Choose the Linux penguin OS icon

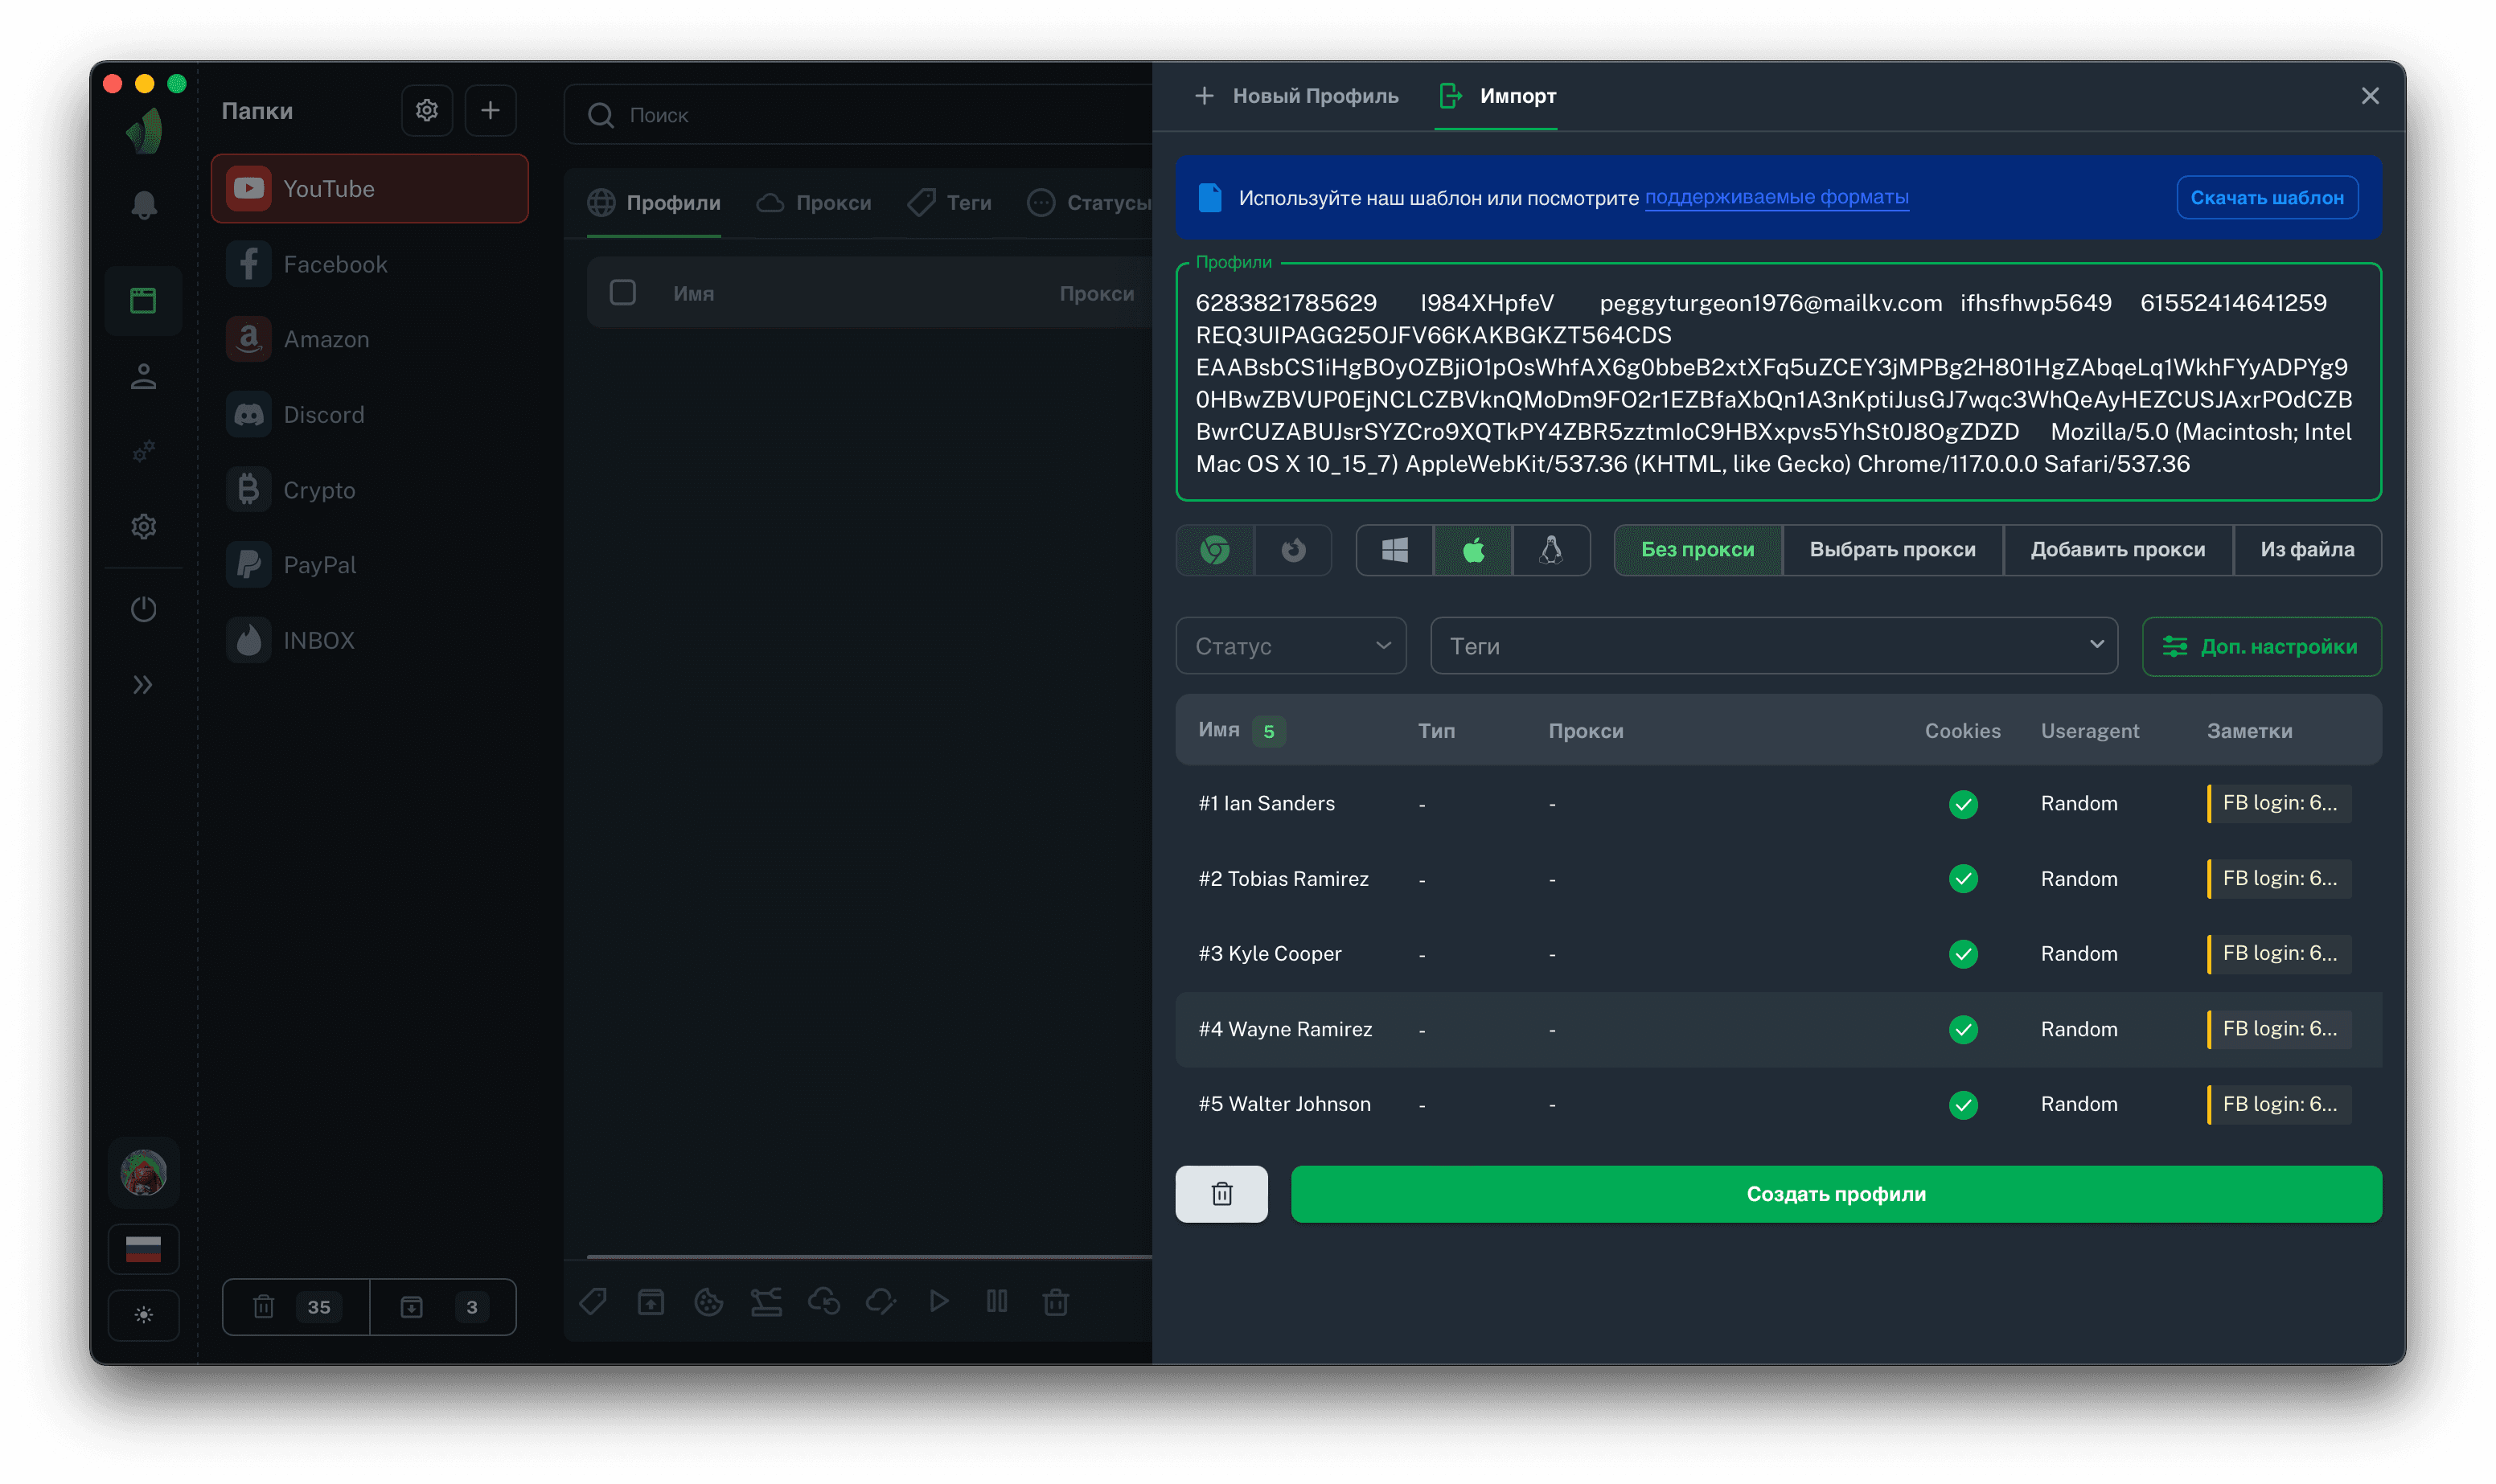pos(1550,550)
